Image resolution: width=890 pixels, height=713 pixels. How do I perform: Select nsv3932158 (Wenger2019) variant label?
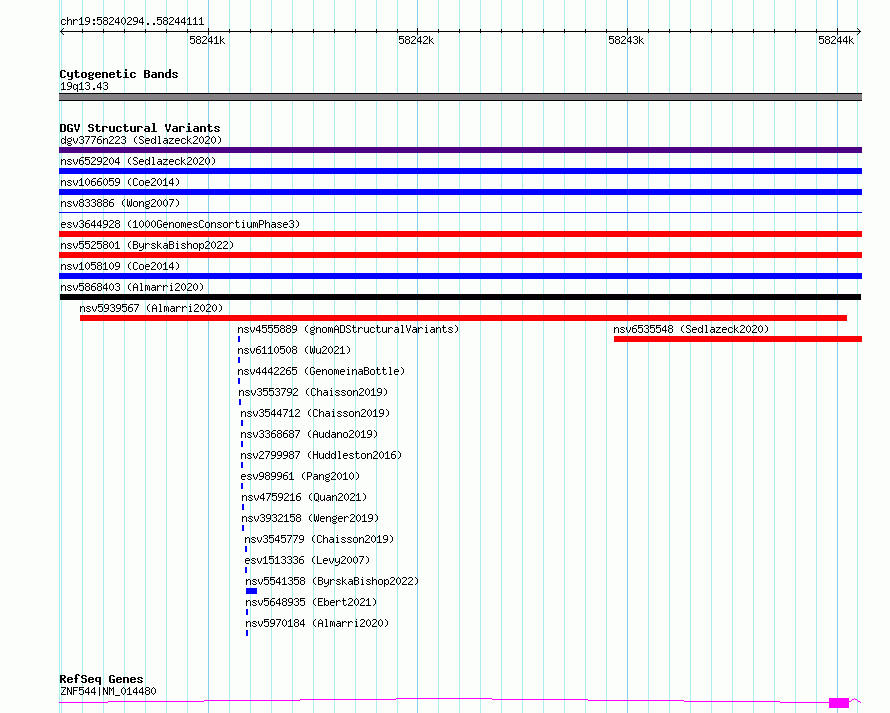(310, 518)
